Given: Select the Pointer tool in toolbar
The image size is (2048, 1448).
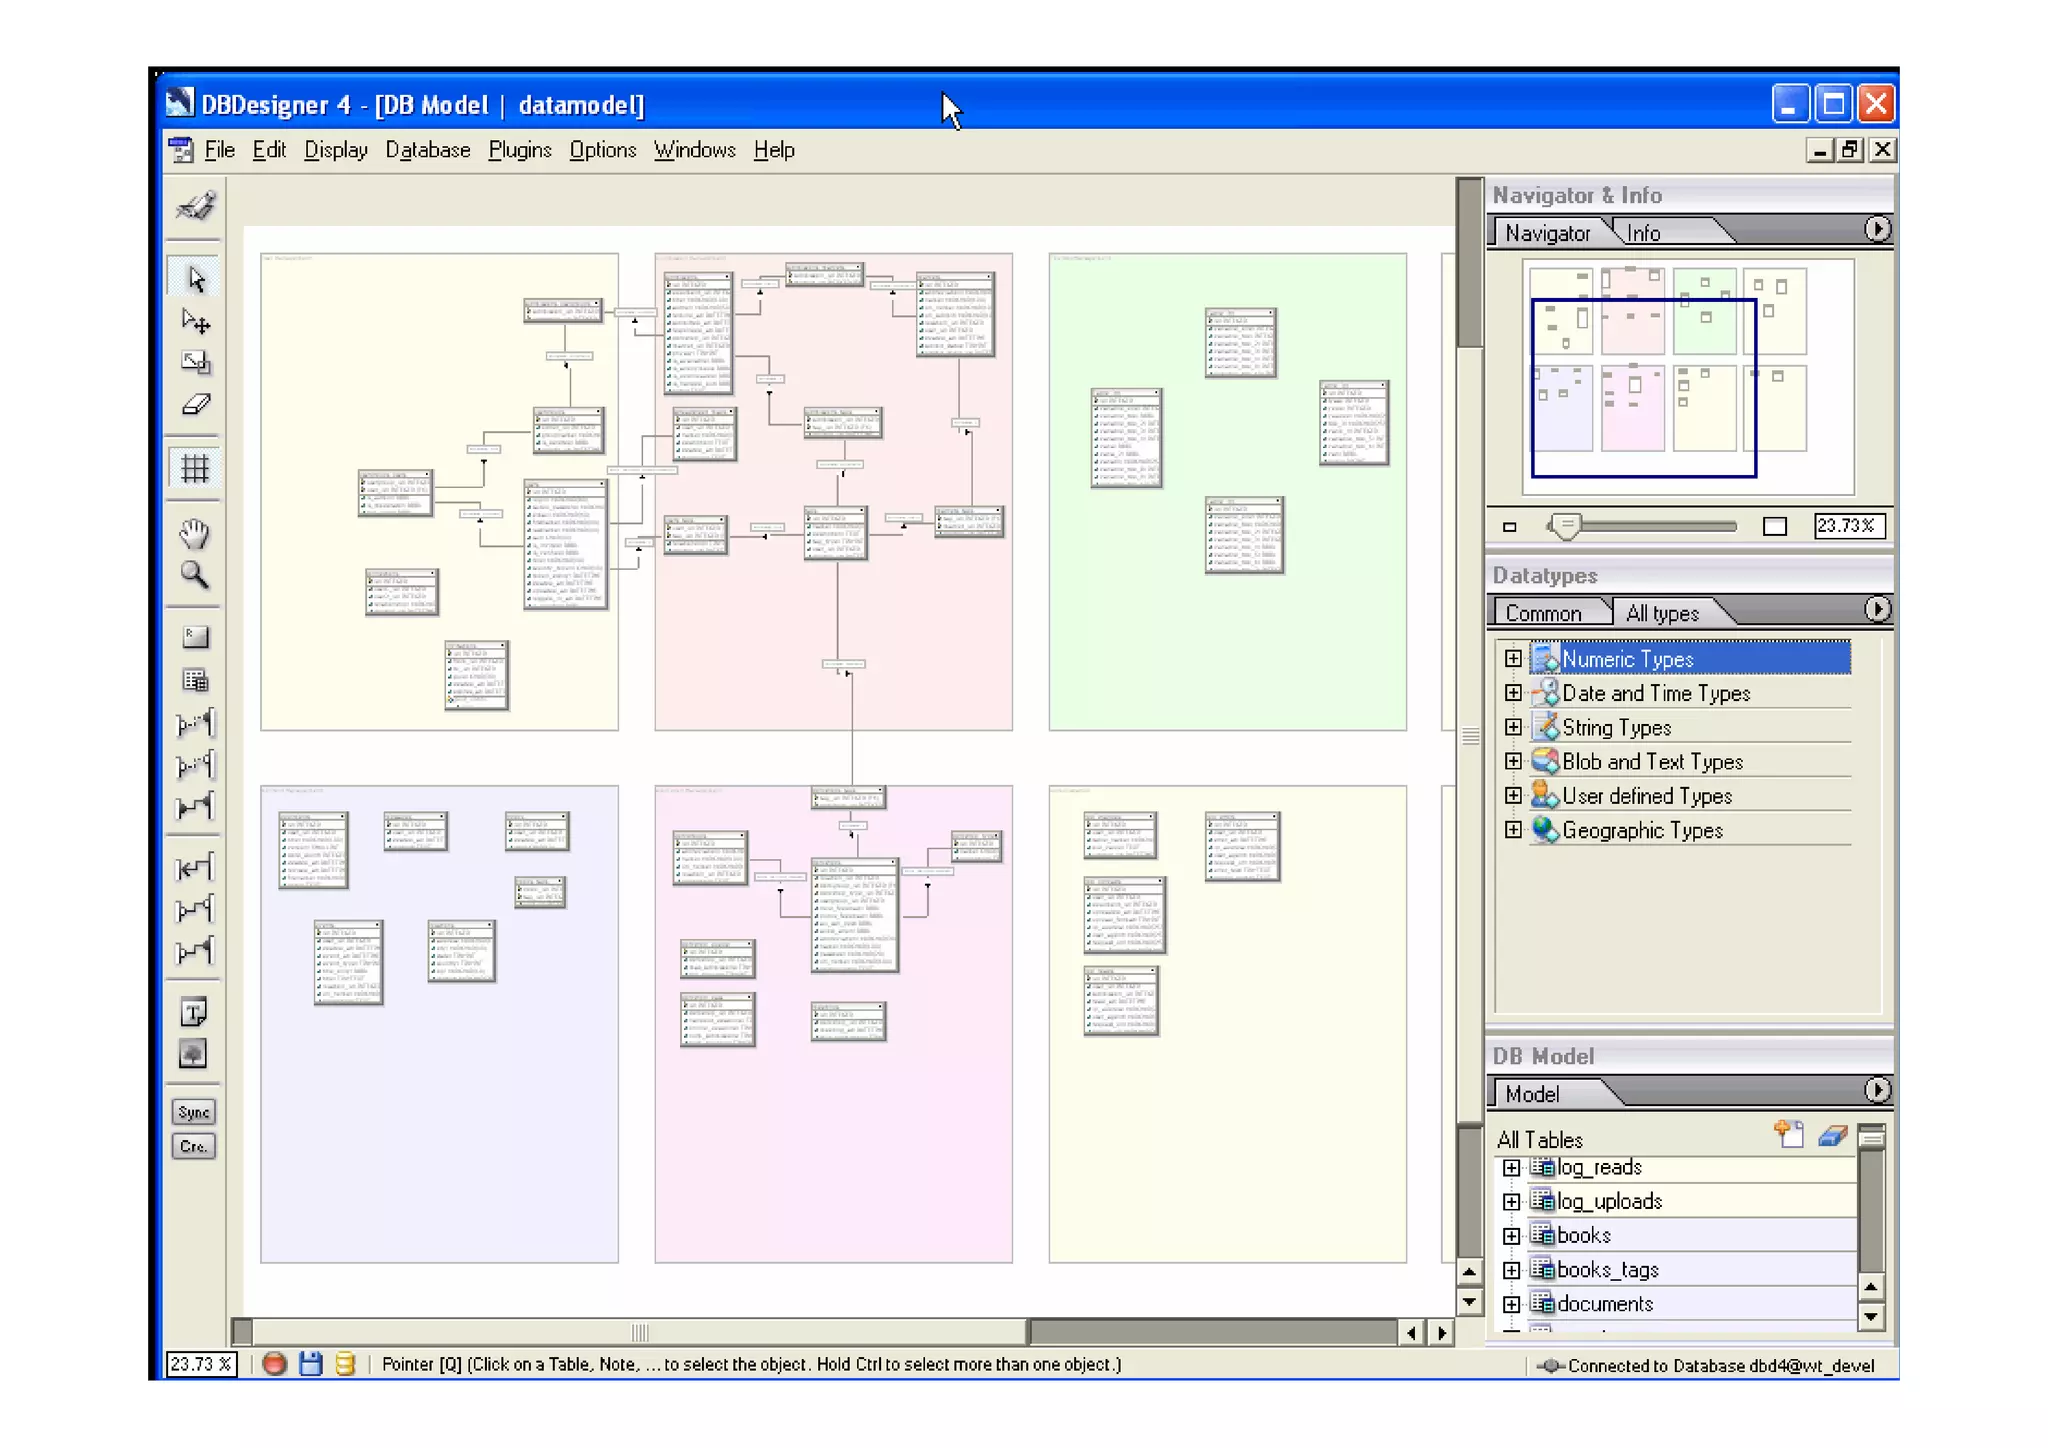Looking at the screenshot, I should (x=195, y=279).
